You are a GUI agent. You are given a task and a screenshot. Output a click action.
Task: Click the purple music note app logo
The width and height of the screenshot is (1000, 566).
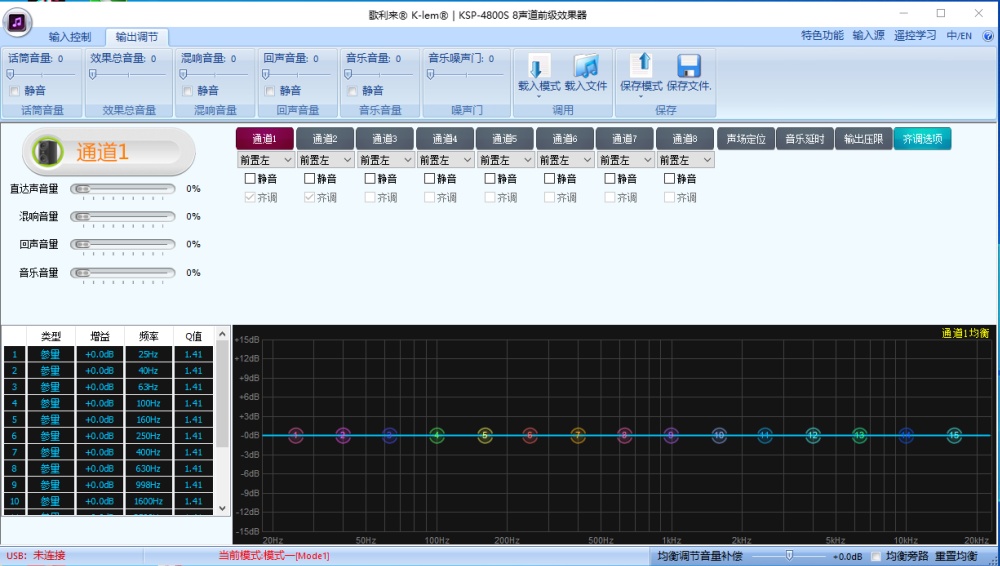coord(19,19)
